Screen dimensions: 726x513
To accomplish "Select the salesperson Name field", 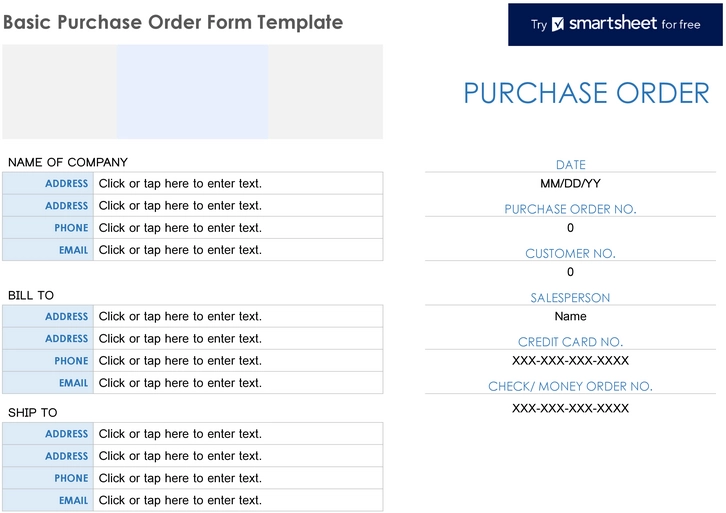I will tap(570, 316).
